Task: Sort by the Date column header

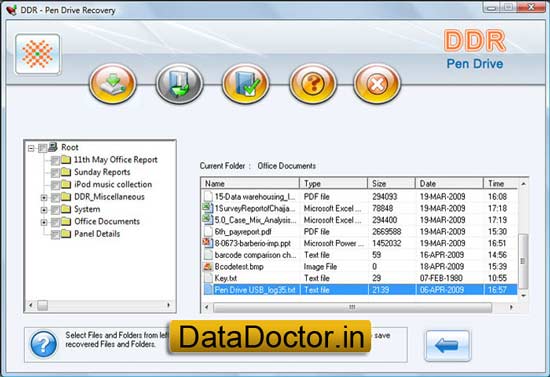Action: 449,183
